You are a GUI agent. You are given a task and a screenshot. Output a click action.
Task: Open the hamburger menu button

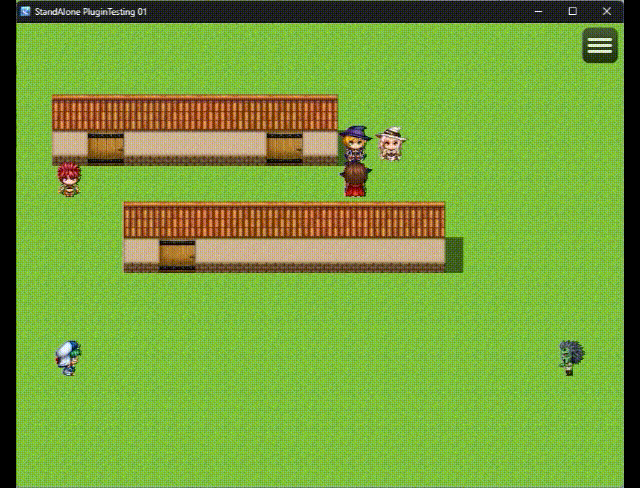pyautogui.click(x=600, y=45)
